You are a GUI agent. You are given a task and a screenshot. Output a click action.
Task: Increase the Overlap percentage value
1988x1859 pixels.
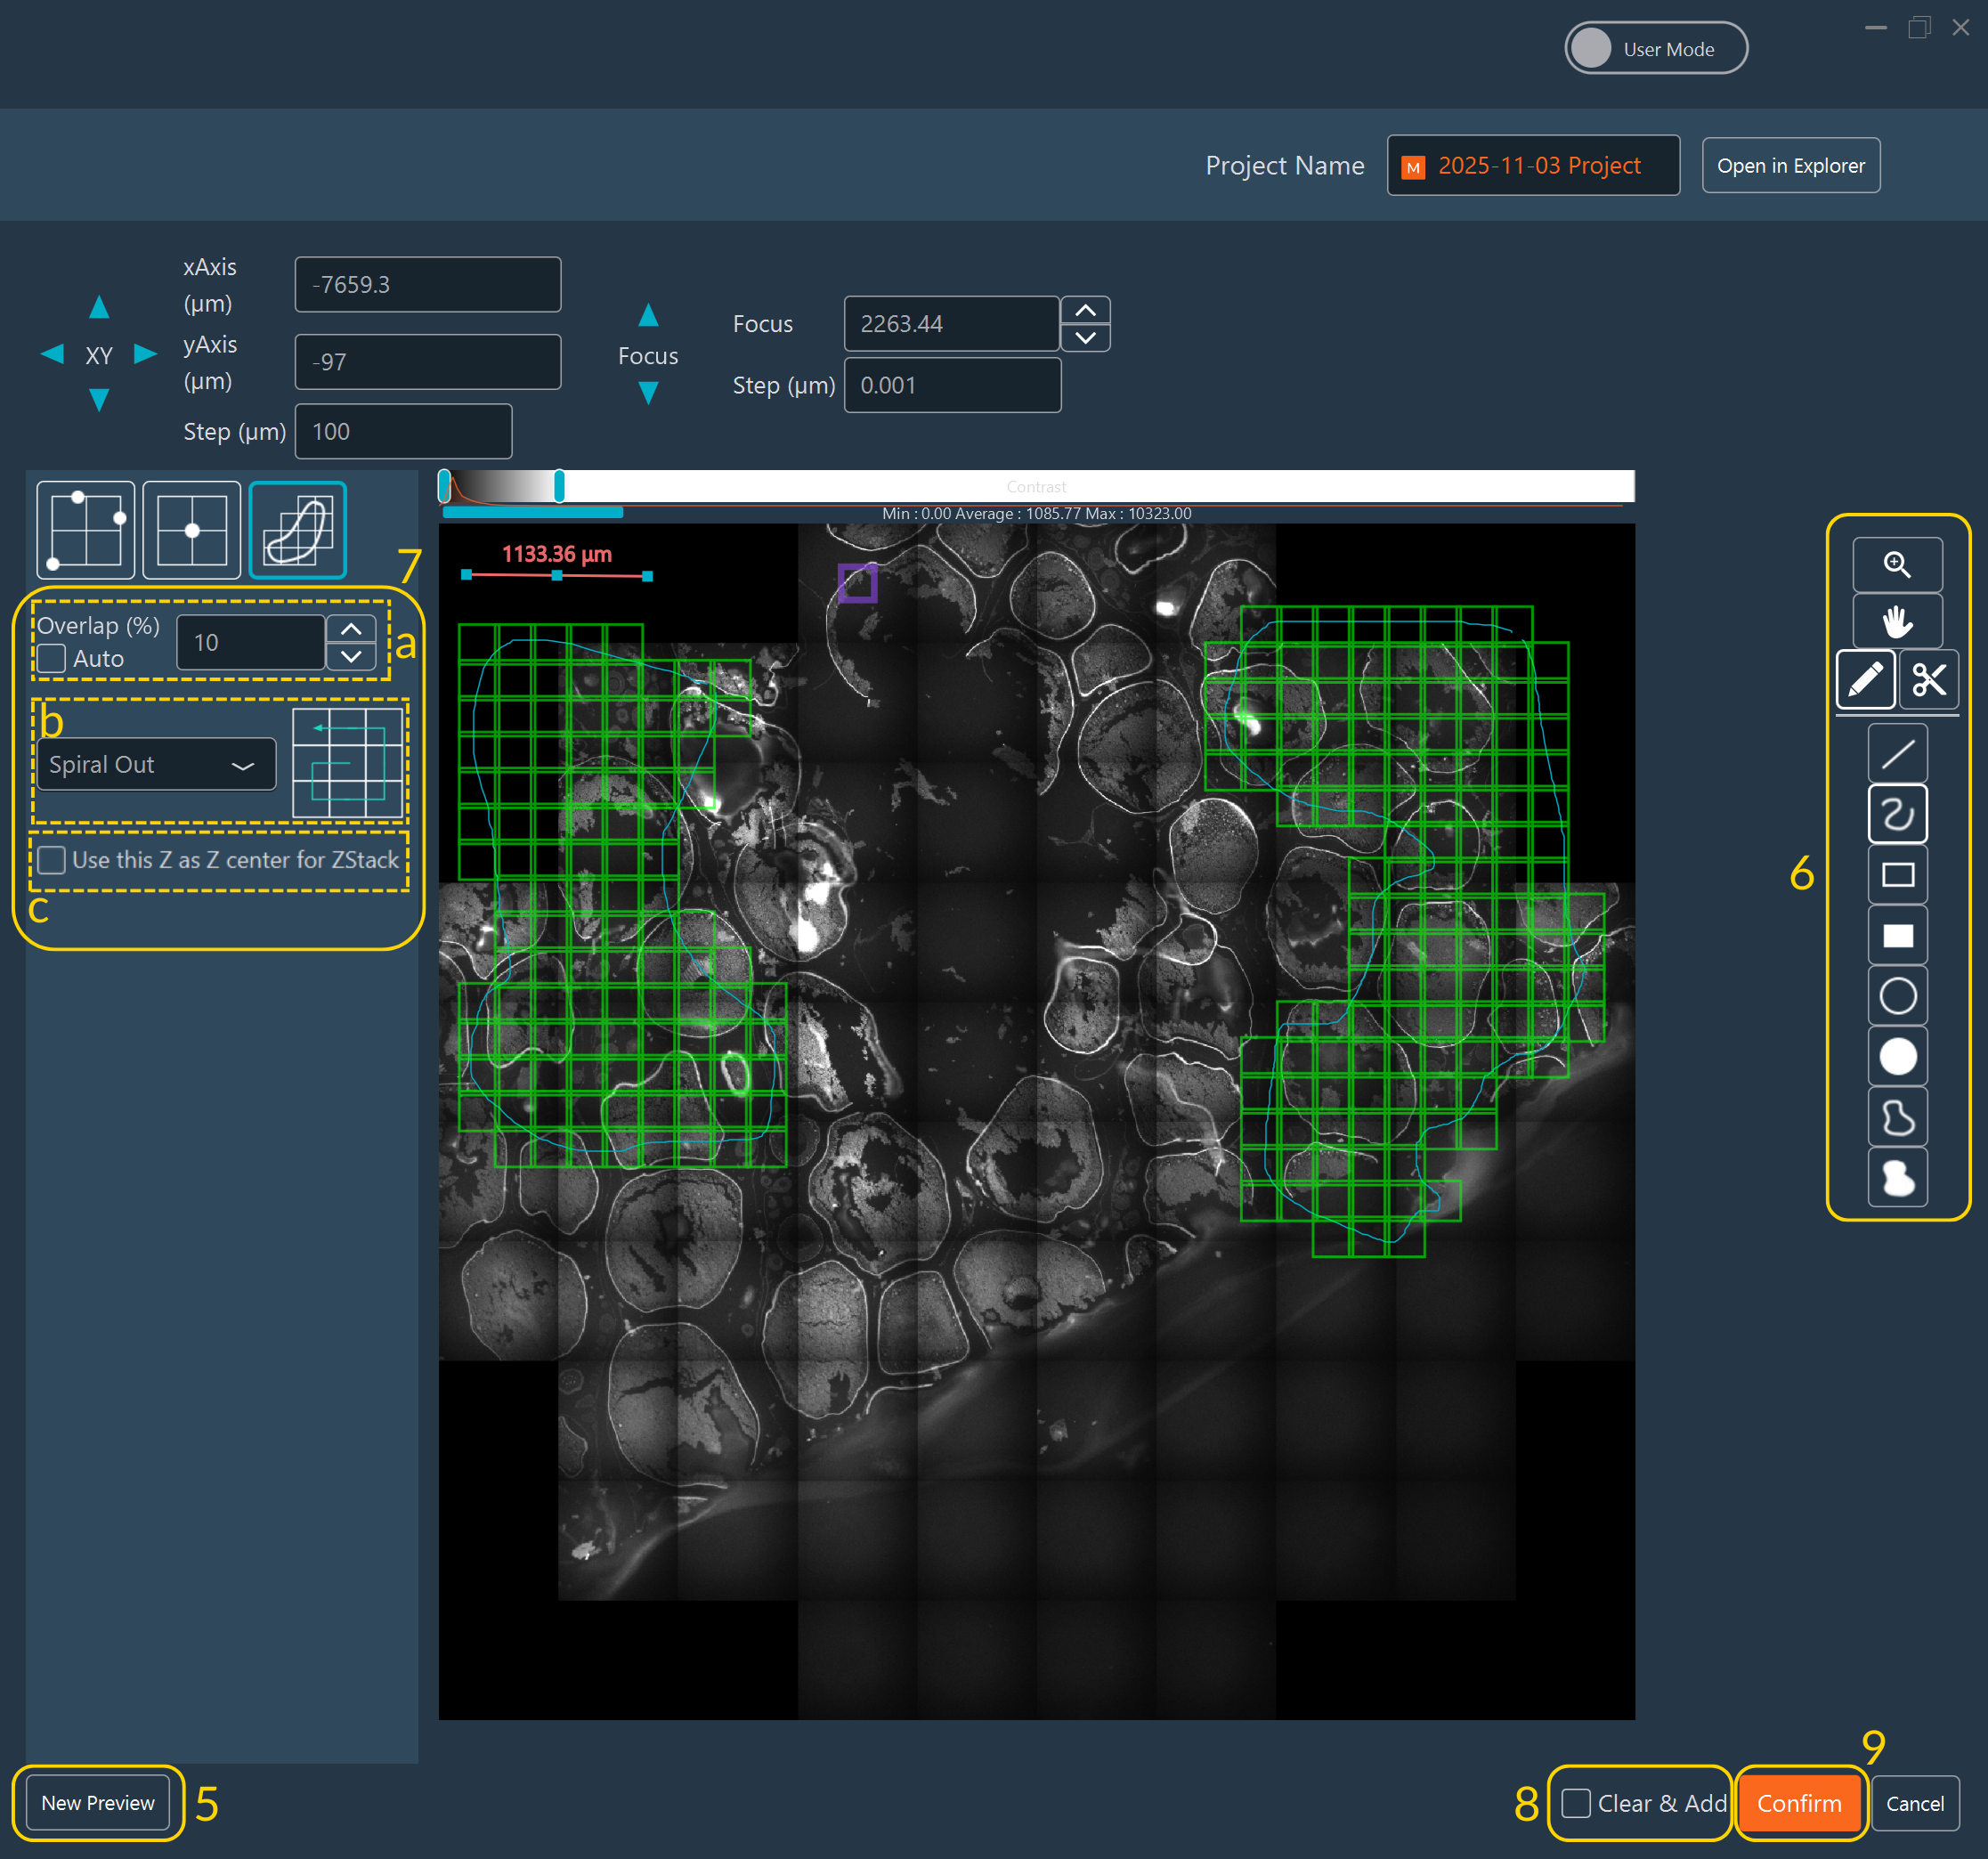[x=351, y=629]
